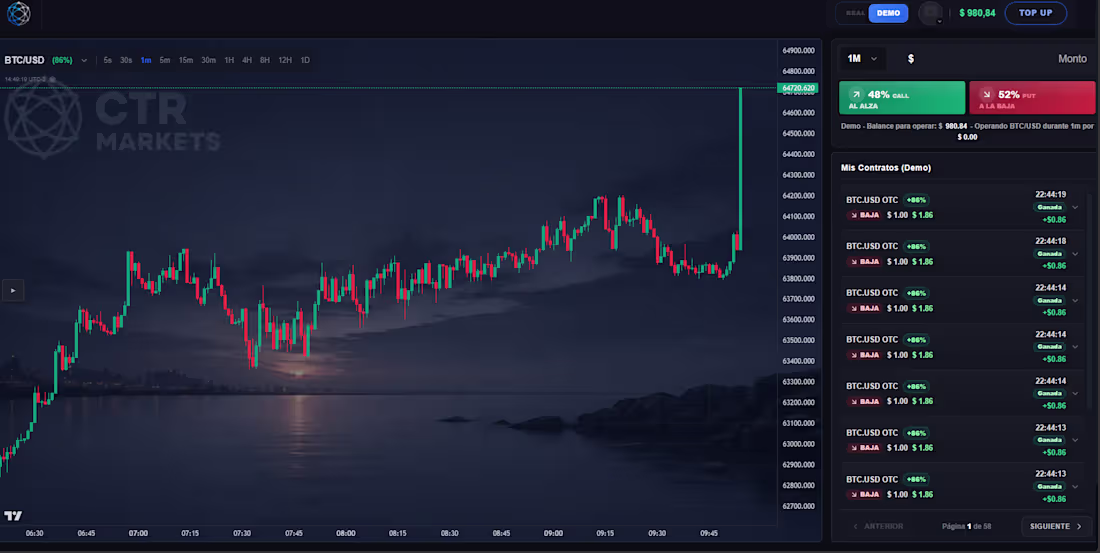Click the clock icon beside UTC-3 time
Screen dimensions: 1100x553
point(51,79)
